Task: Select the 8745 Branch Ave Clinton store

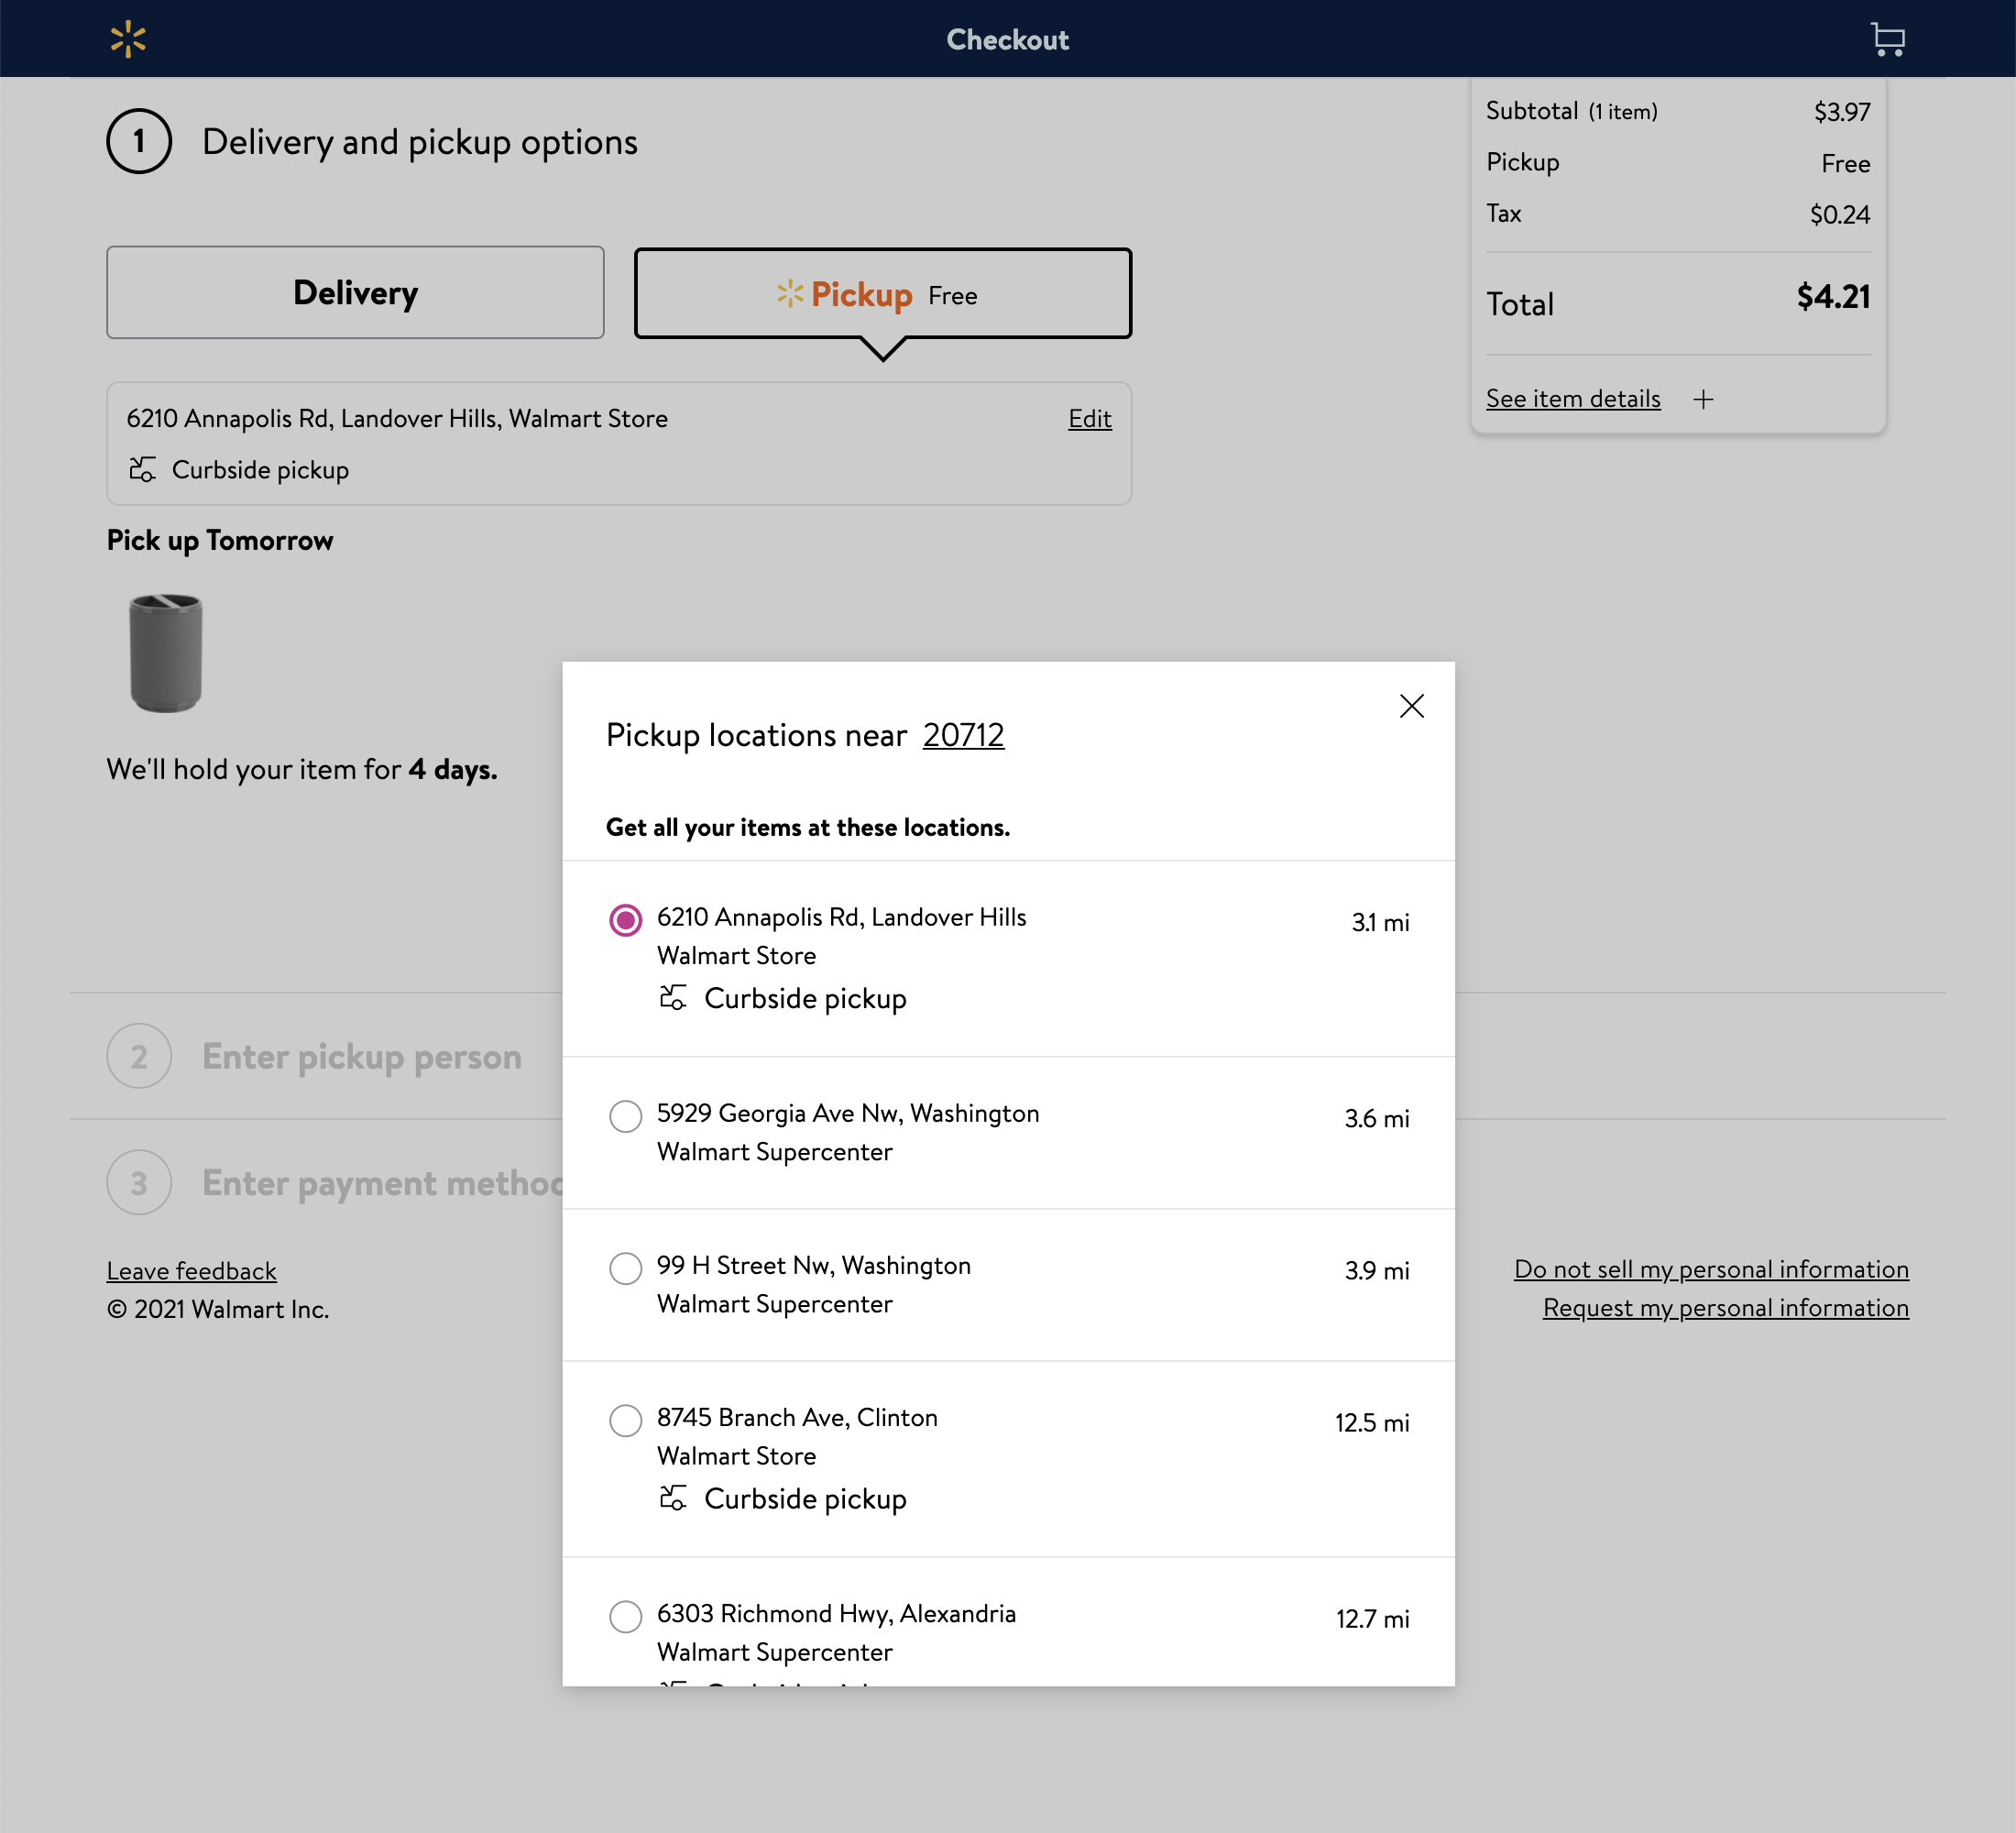Action: point(626,1420)
